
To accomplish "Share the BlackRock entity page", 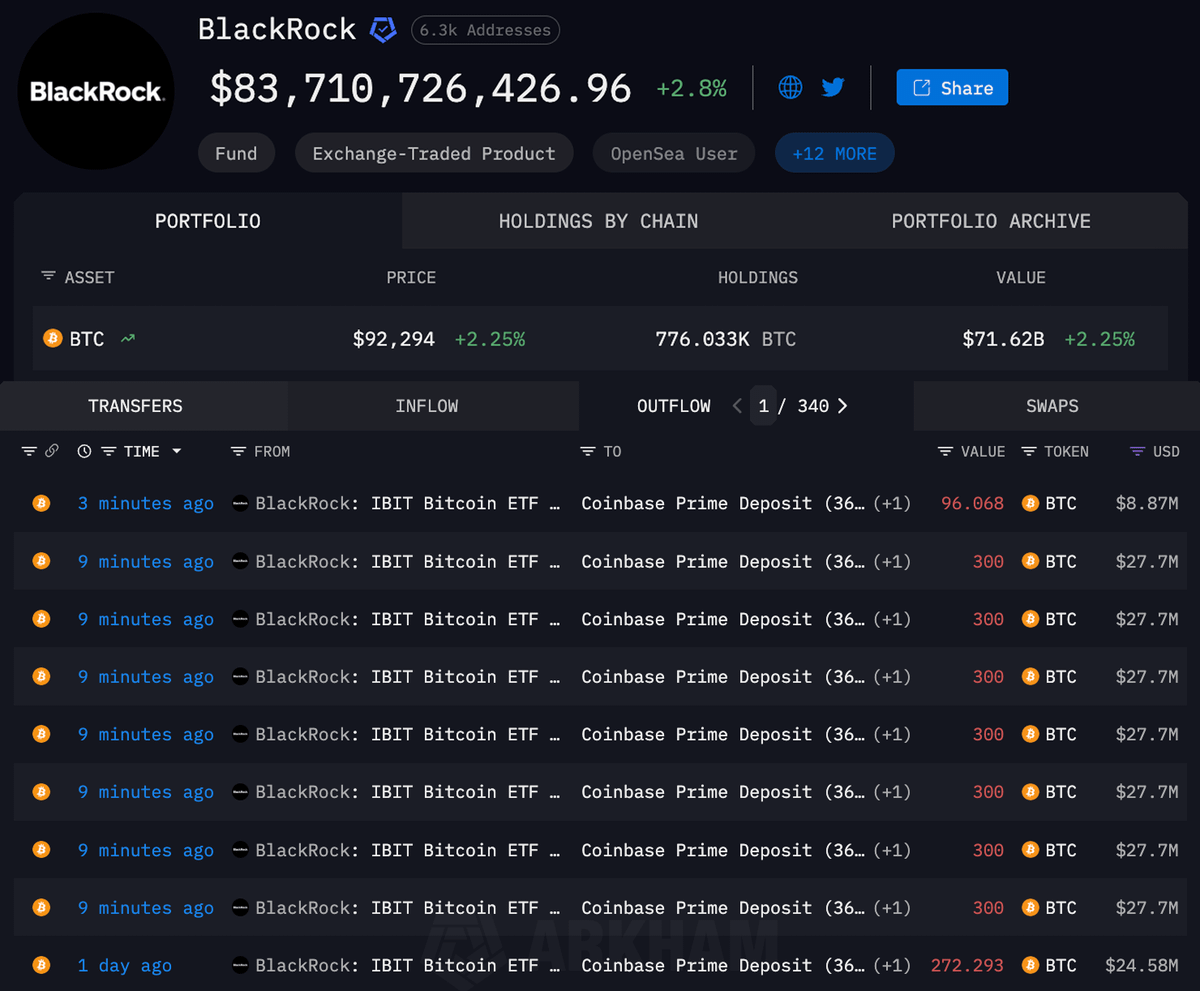I will [952, 88].
